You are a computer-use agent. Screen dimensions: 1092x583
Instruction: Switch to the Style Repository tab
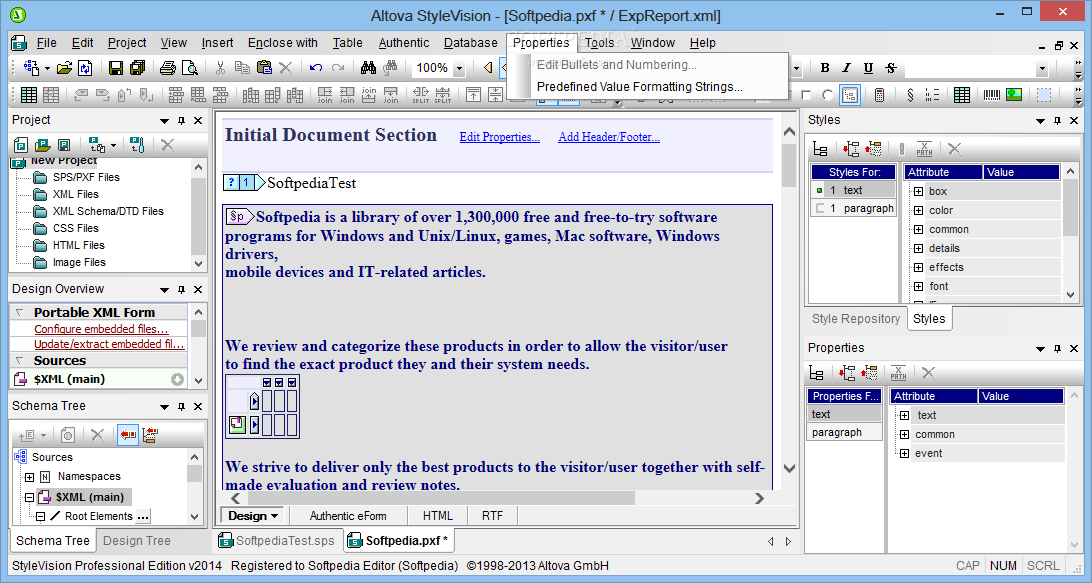[856, 318]
